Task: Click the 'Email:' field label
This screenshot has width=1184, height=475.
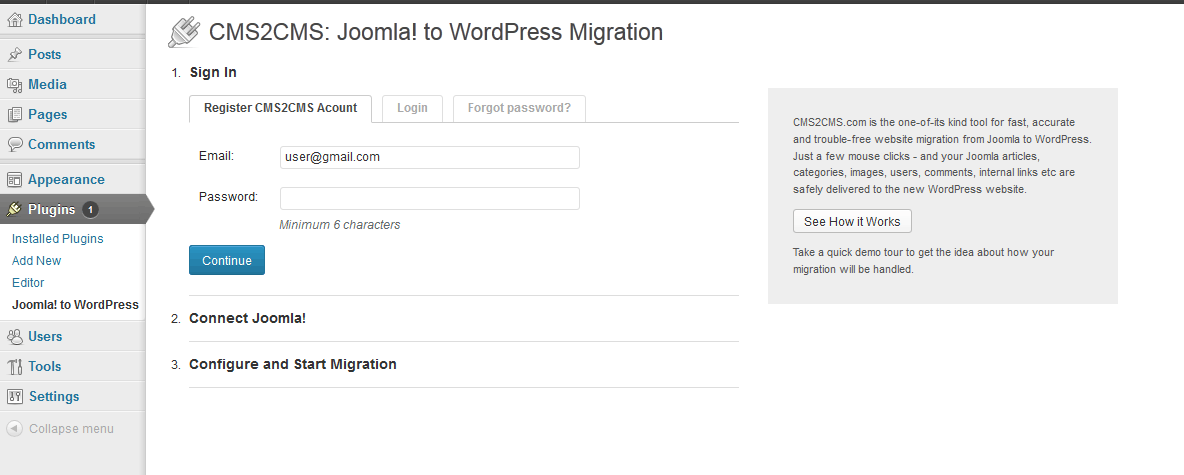Action: (217, 156)
